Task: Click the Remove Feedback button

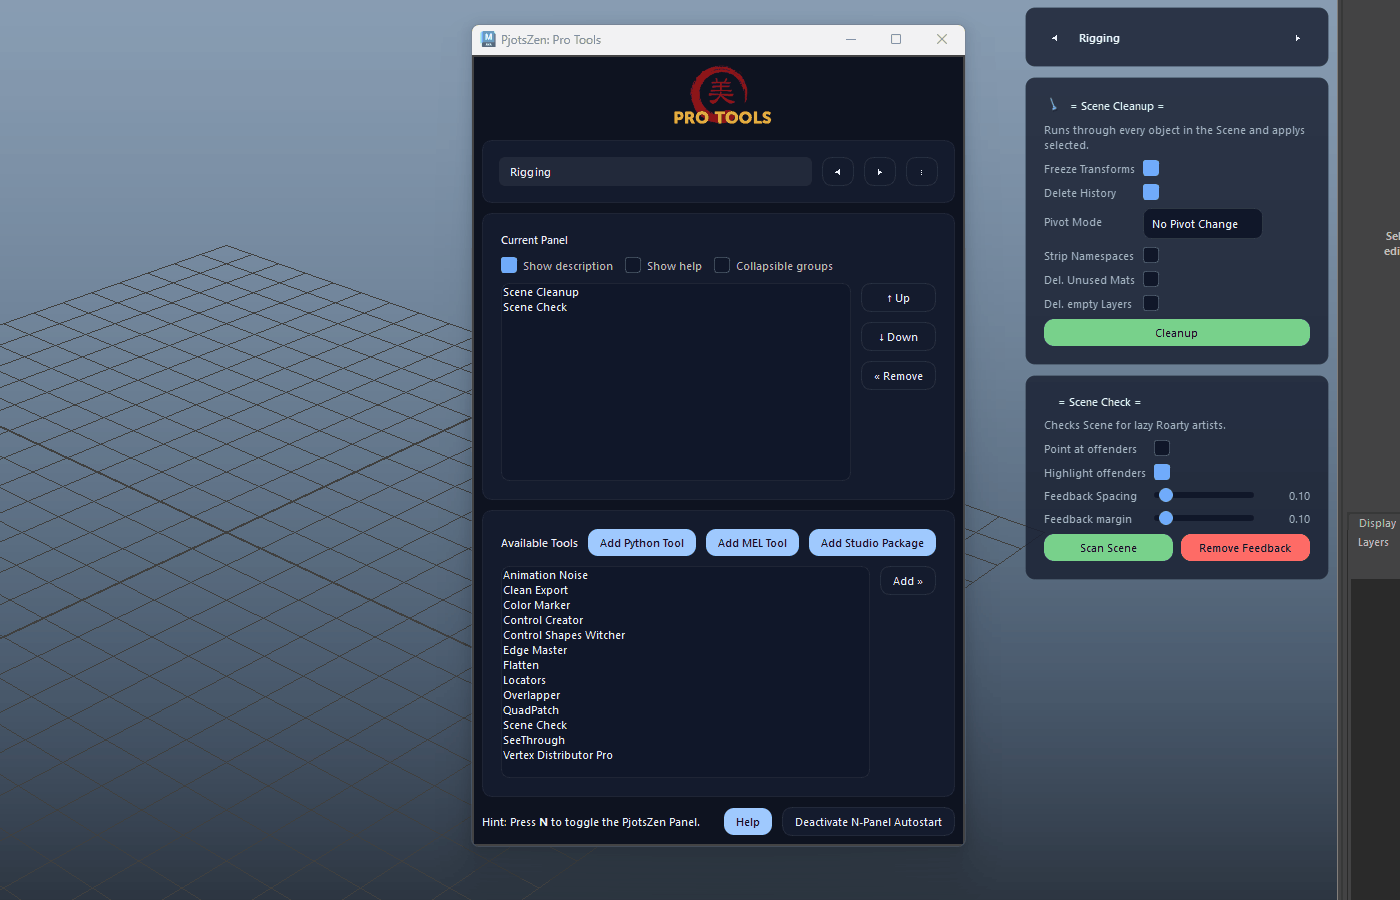Action: pyautogui.click(x=1245, y=548)
